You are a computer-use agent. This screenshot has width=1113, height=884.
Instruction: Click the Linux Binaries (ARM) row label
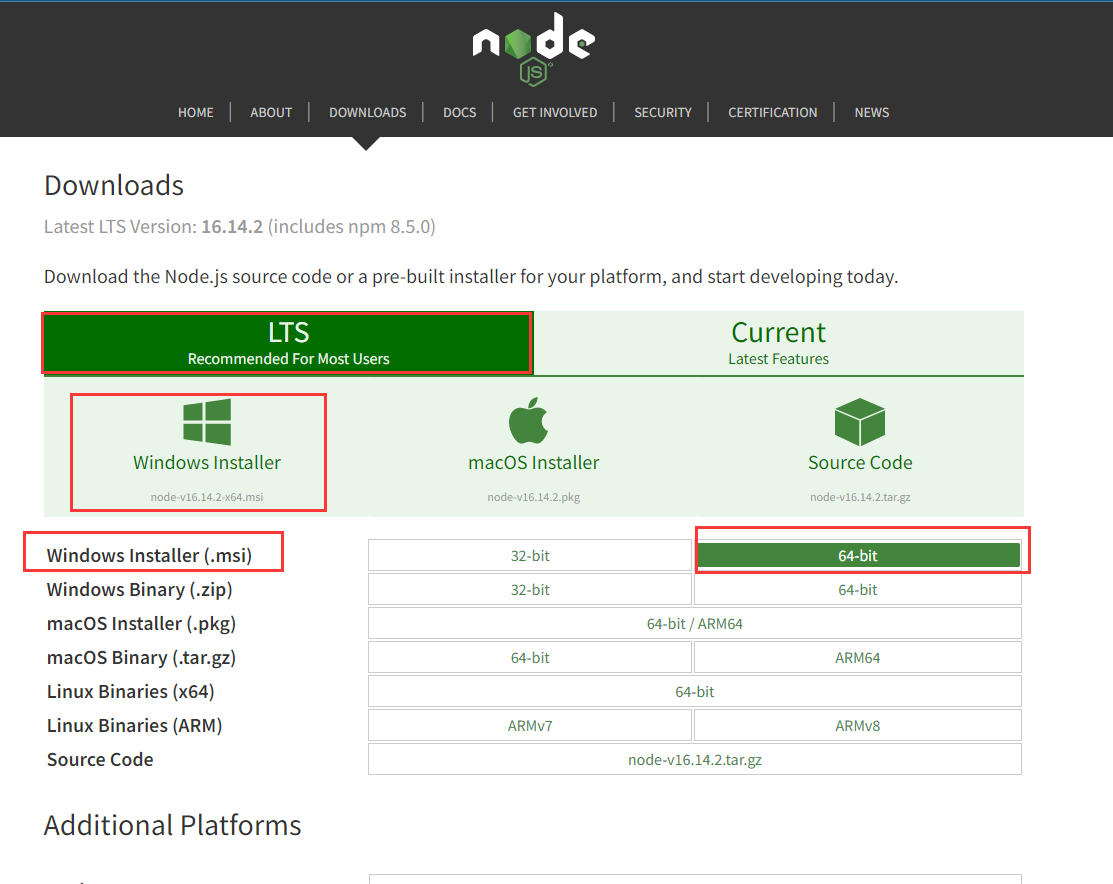(134, 726)
